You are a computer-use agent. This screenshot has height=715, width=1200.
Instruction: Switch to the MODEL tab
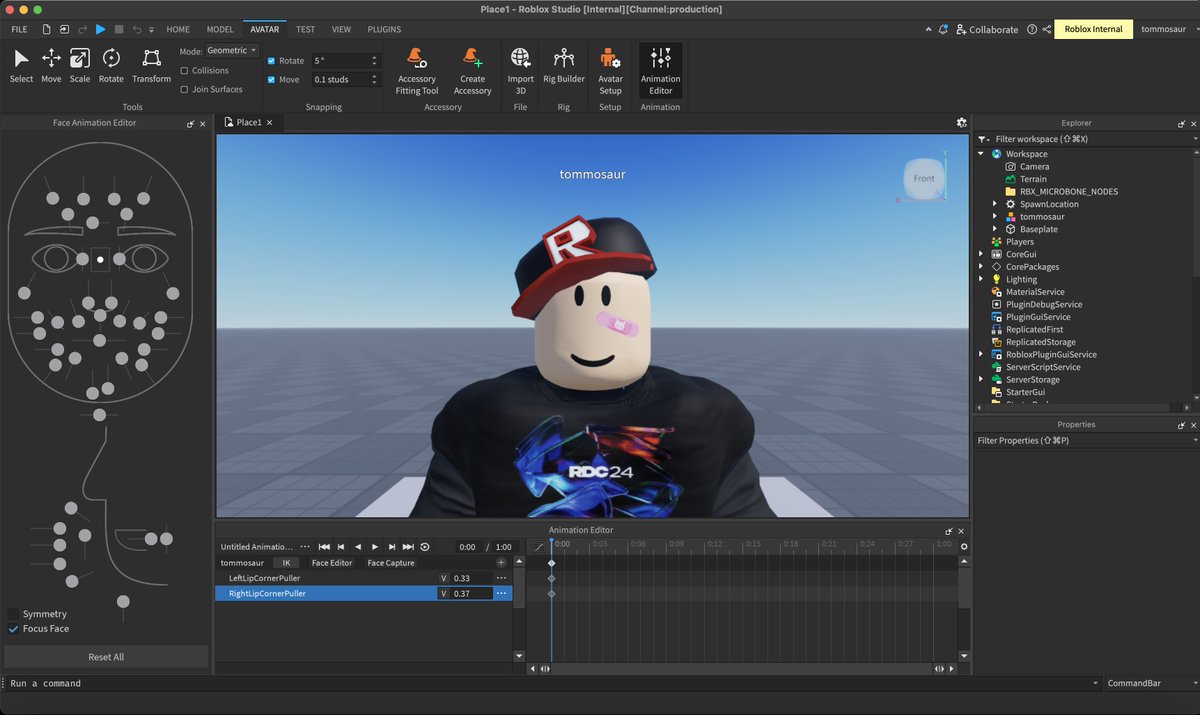coord(220,30)
